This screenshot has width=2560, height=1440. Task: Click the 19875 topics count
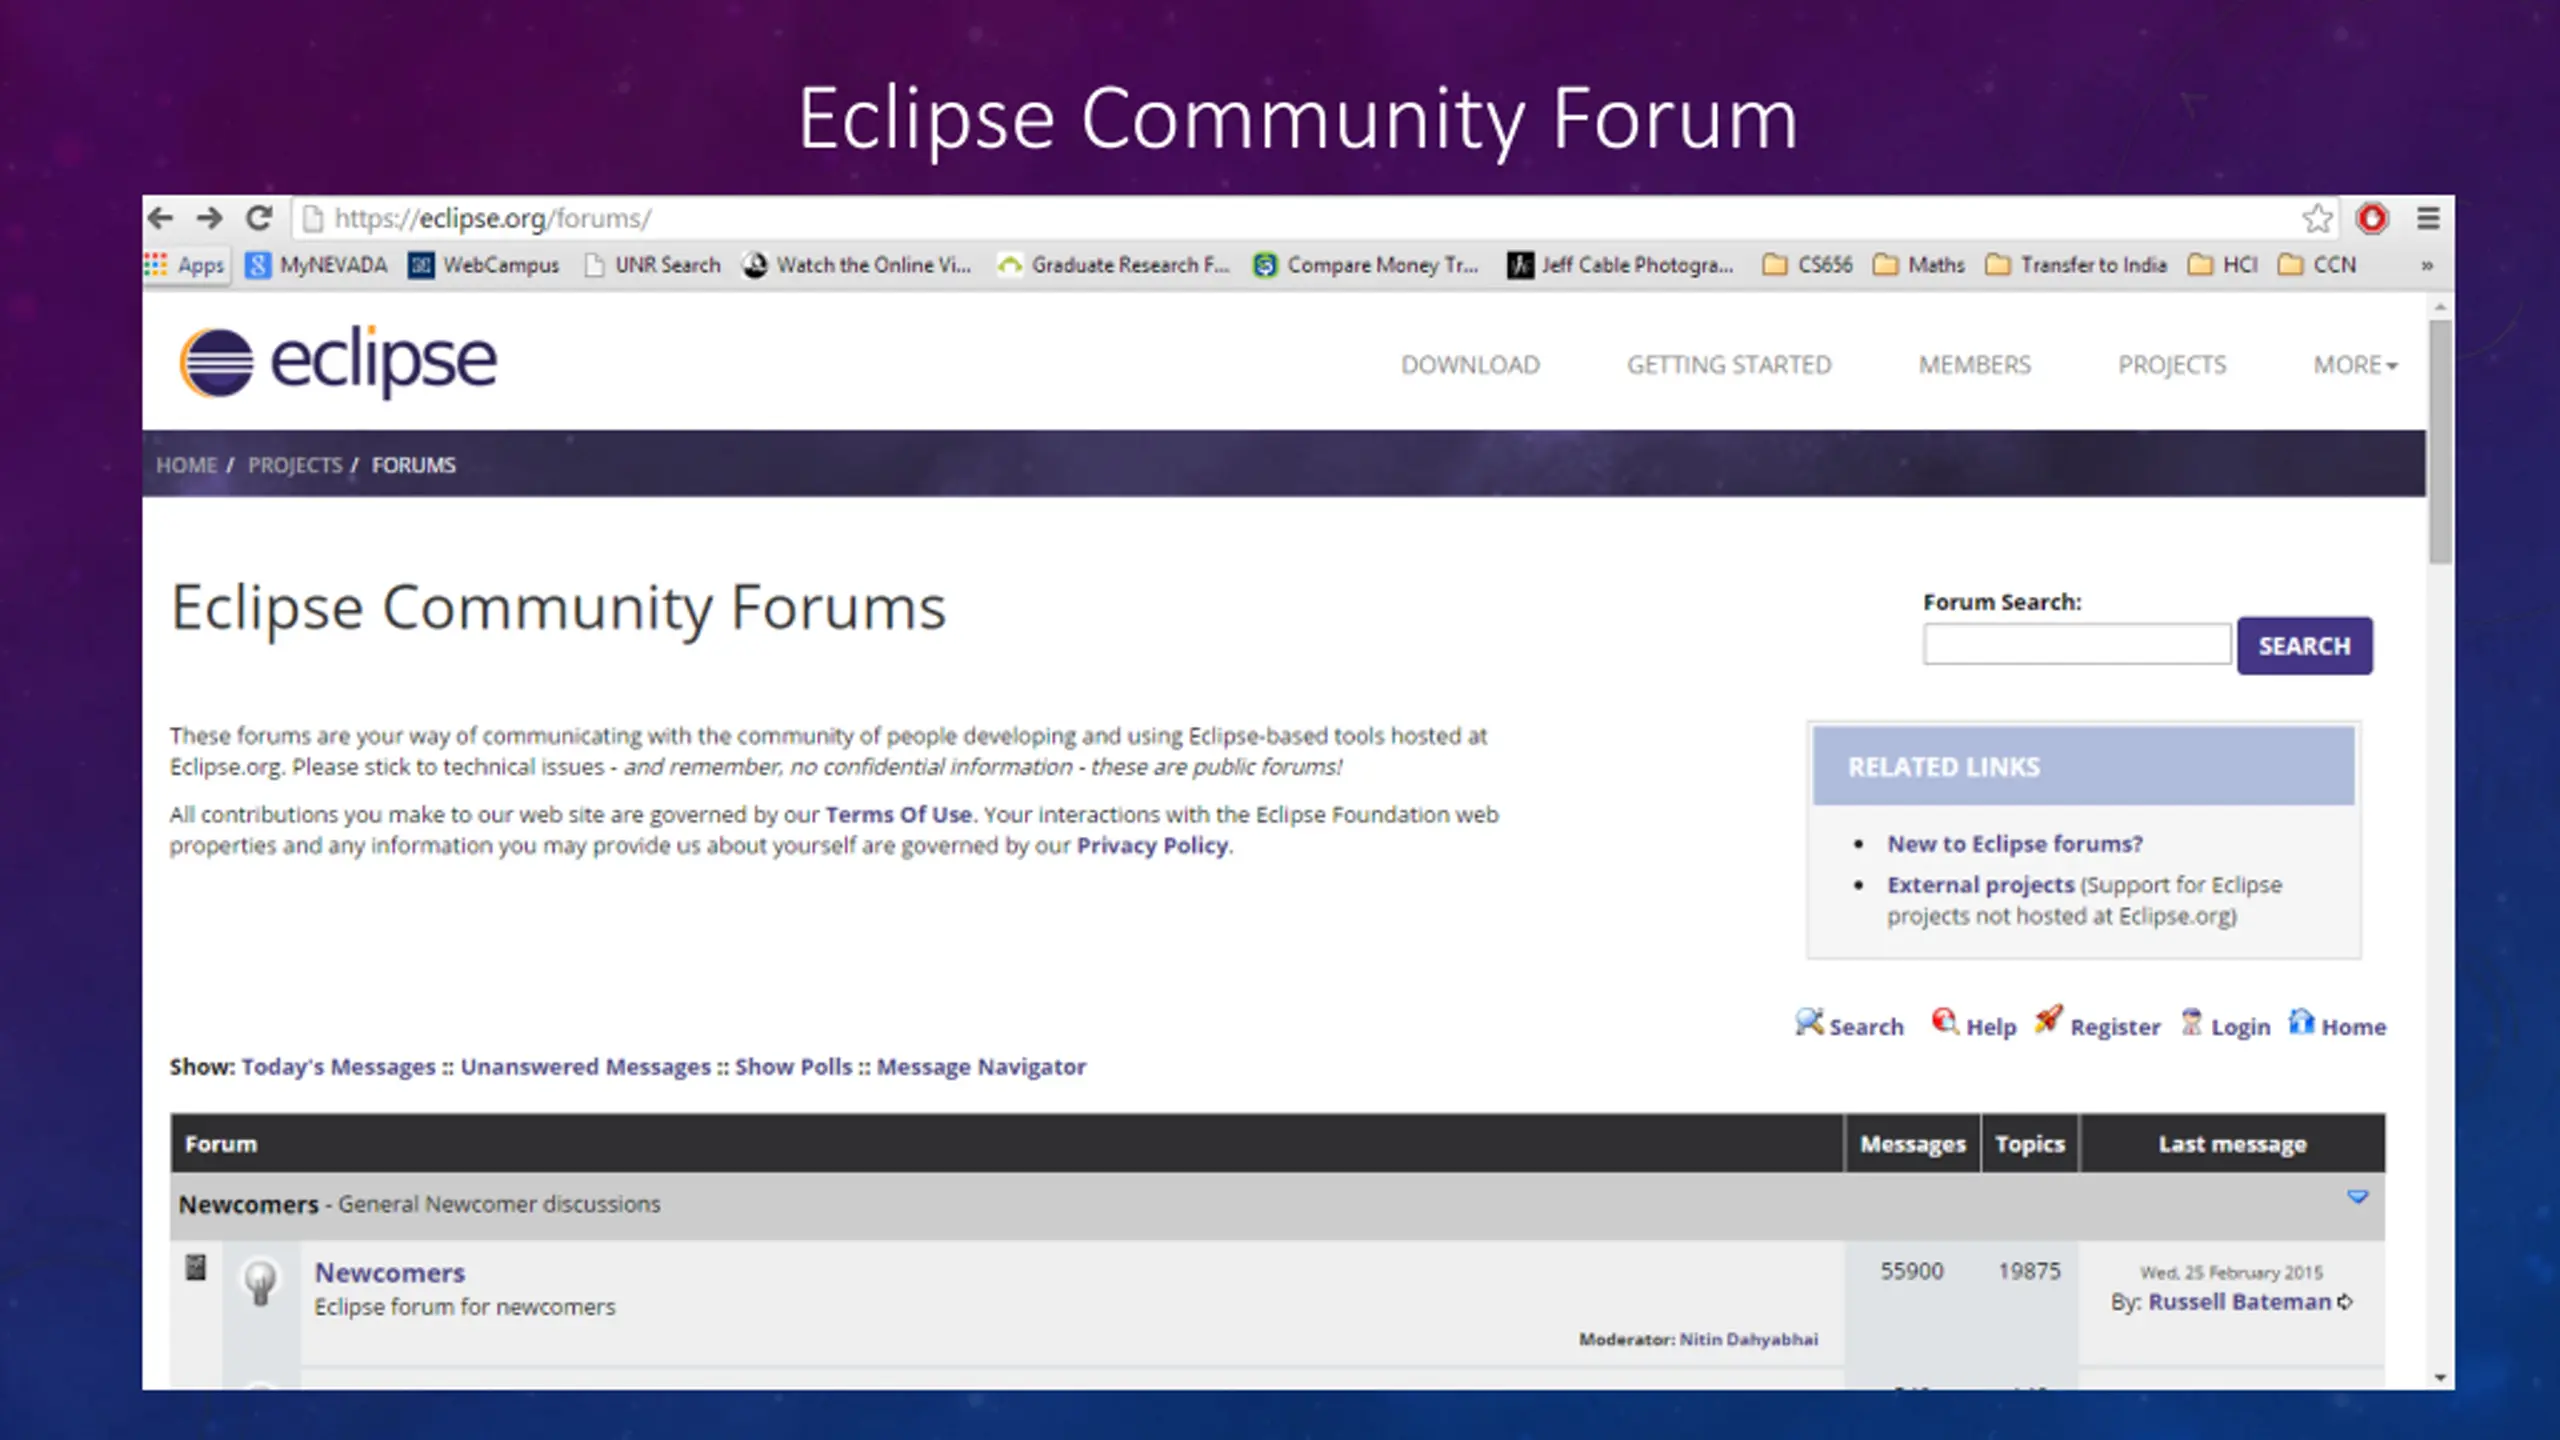point(2029,1271)
